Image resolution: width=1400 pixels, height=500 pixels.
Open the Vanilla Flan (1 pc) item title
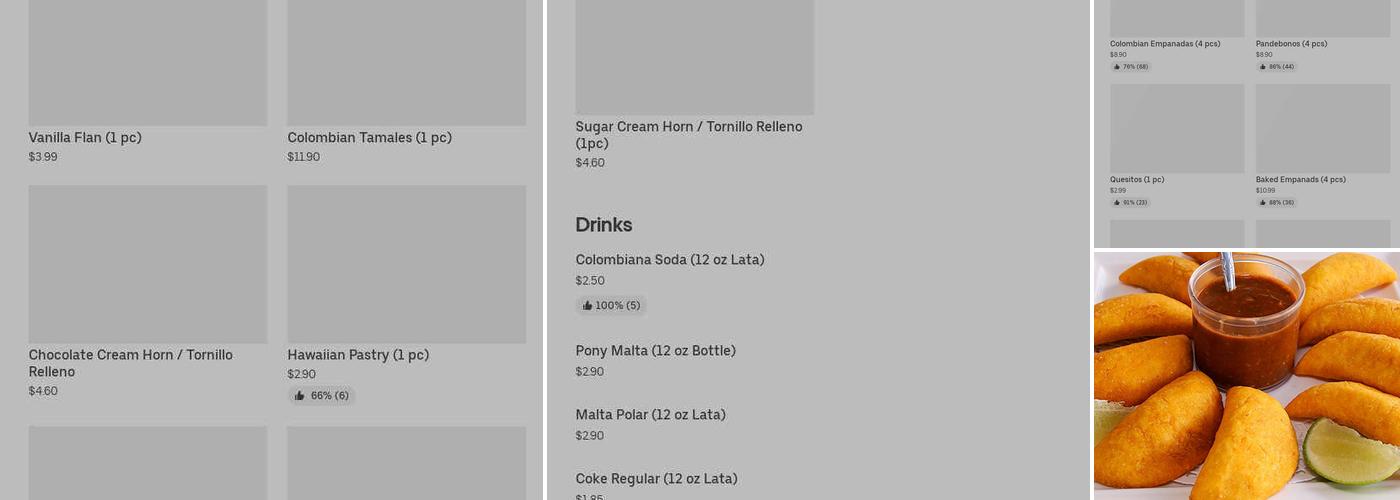pos(85,138)
